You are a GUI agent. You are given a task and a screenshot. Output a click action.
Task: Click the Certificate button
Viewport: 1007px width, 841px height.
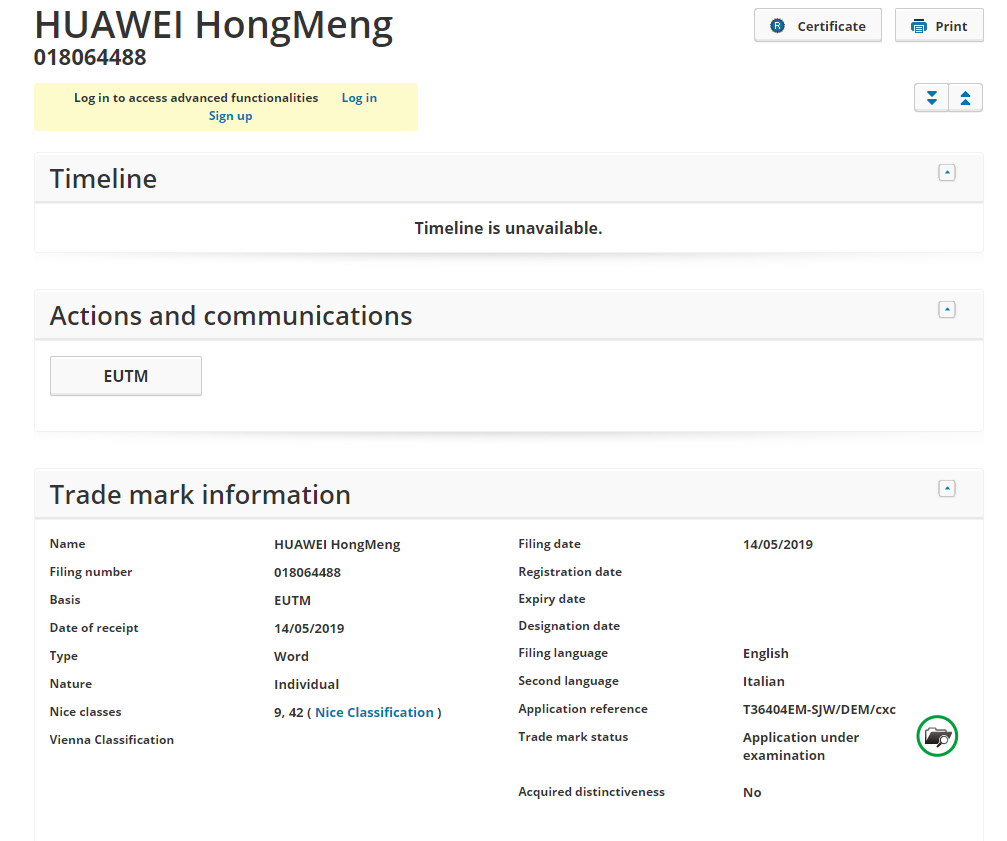(818, 26)
